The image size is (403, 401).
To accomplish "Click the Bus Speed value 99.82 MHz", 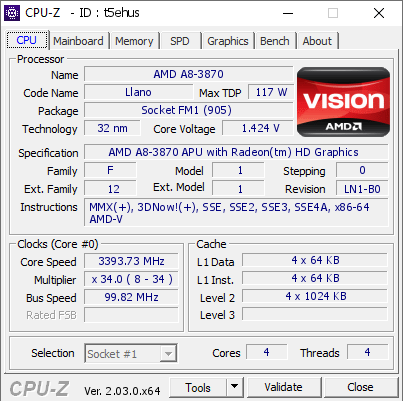I will click(131, 297).
